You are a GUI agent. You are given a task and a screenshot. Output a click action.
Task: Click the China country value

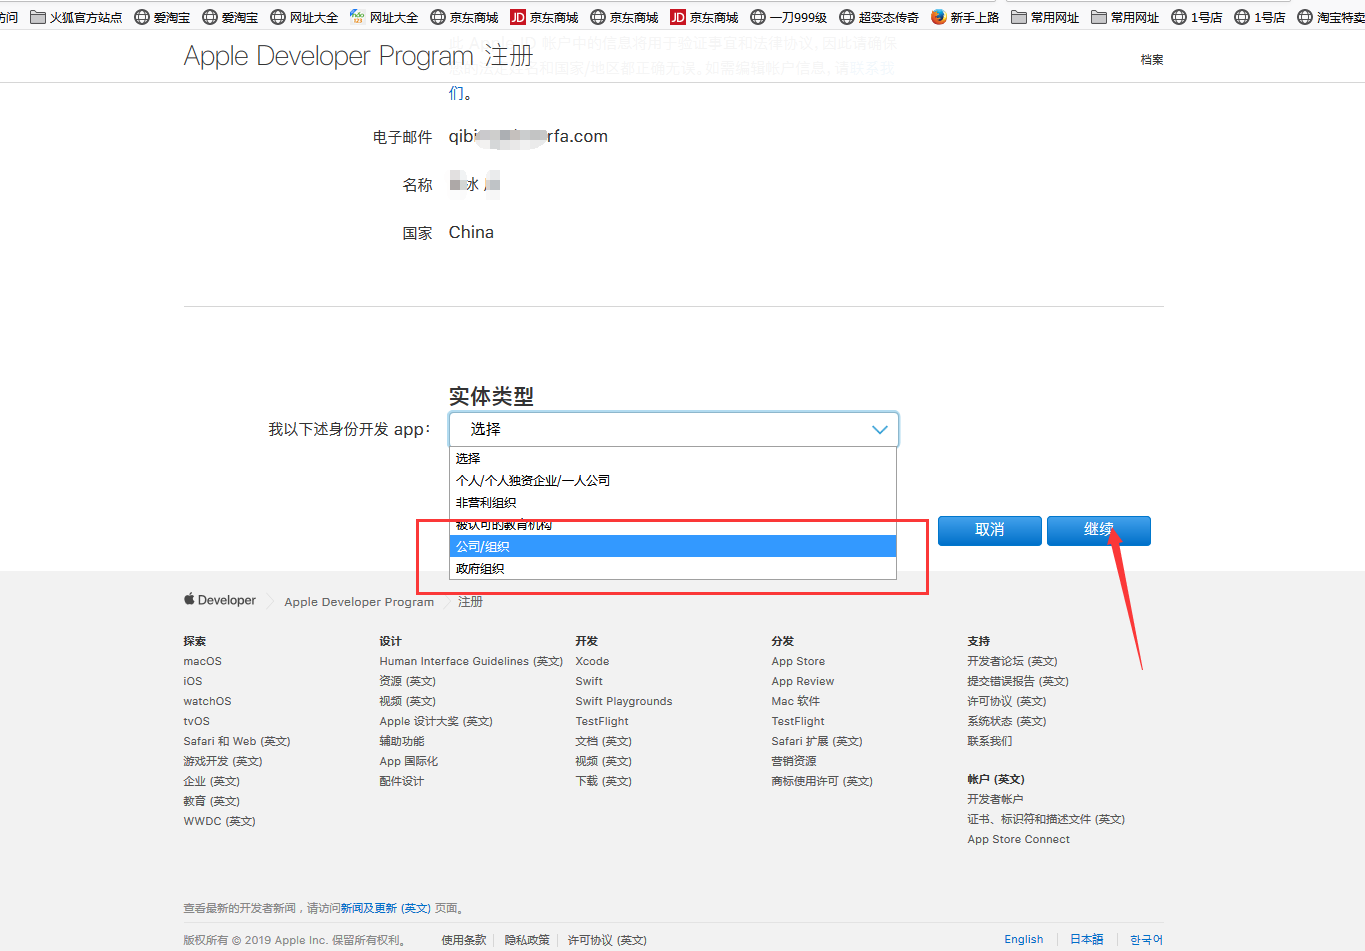pyautogui.click(x=471, y=232)
